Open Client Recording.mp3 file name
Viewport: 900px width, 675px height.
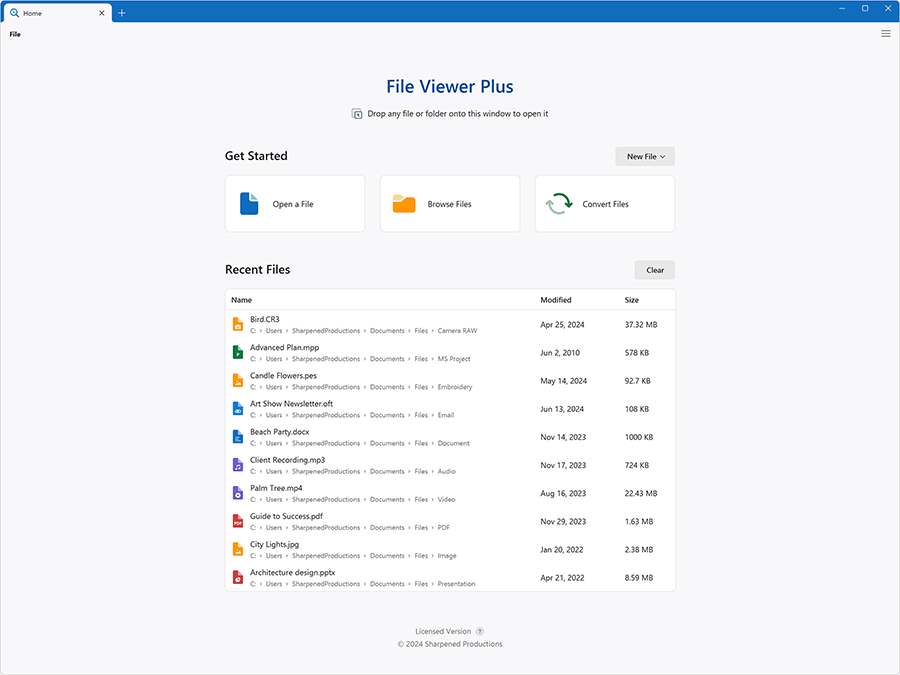tap(287, 460)
